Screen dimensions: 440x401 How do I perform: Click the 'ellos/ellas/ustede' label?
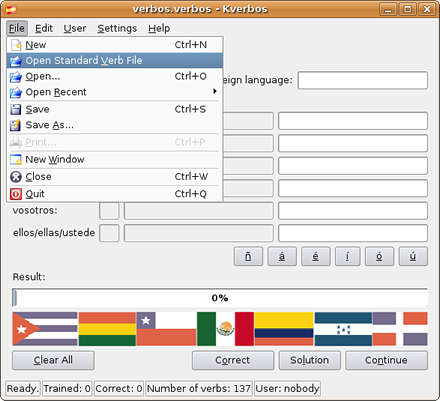[x=54, y=233]
